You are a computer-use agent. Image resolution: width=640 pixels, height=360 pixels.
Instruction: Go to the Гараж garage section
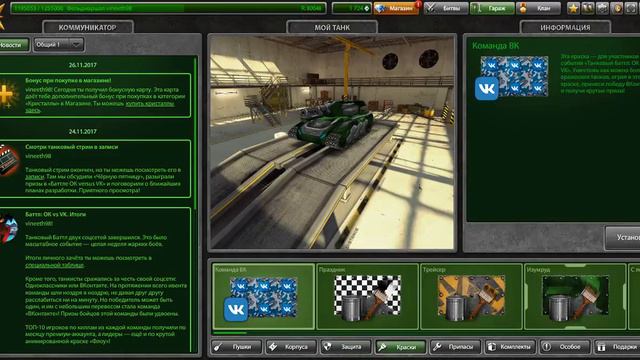pyautogui.click(x=492, y=8)
